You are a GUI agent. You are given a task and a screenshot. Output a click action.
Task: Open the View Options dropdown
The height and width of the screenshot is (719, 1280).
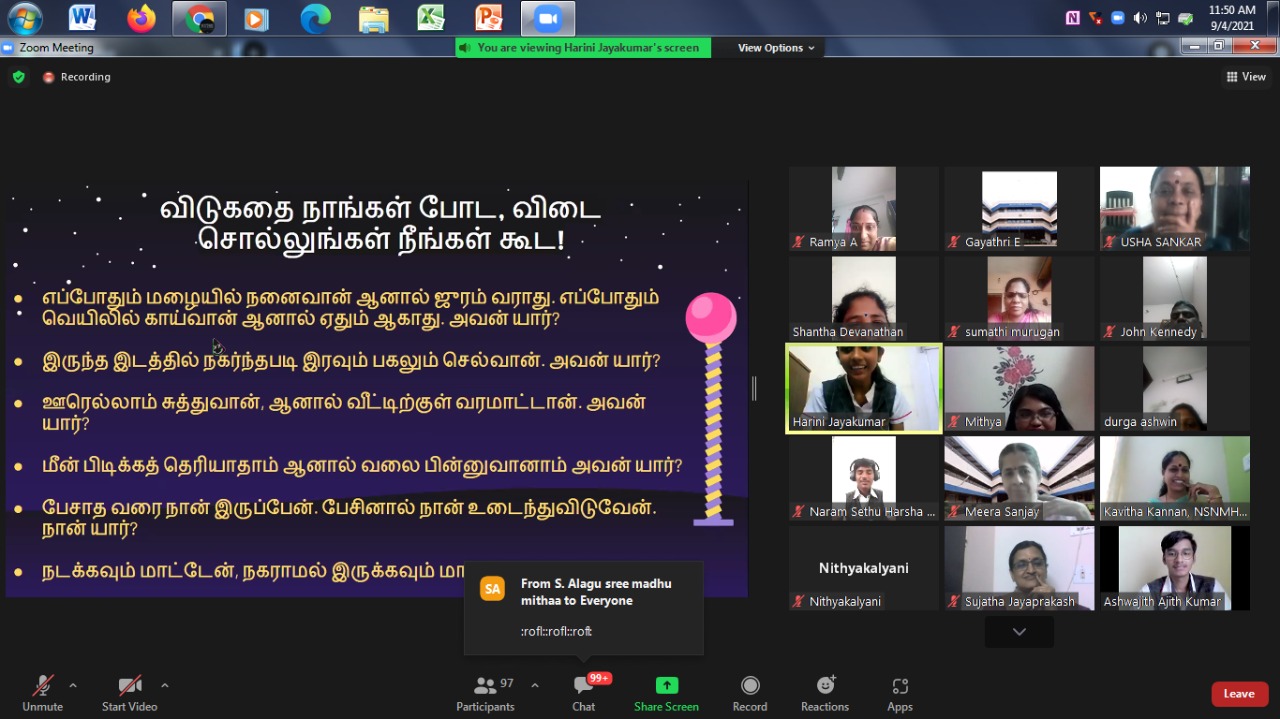tap(776, 48)
